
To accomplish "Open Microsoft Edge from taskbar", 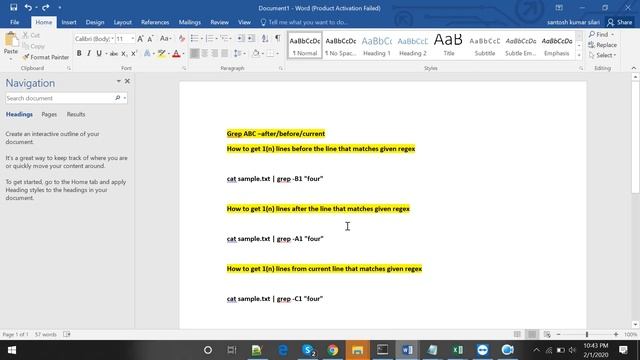I will point(282,350).
